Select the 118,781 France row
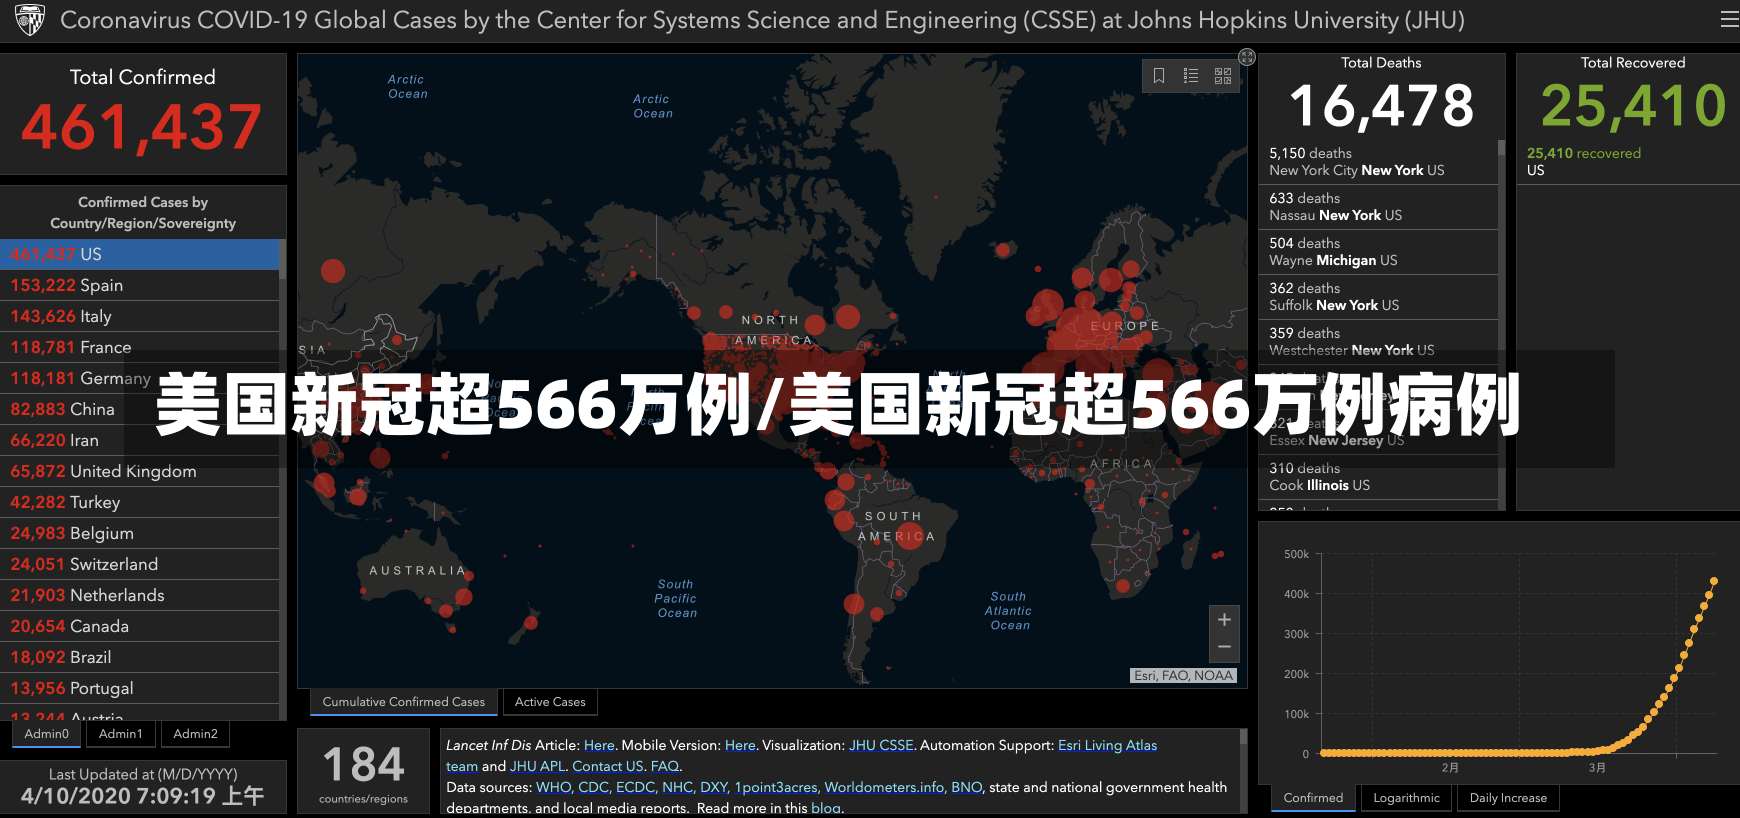The height and width of the screenshot is (818, 1740). tap(140, 347)
